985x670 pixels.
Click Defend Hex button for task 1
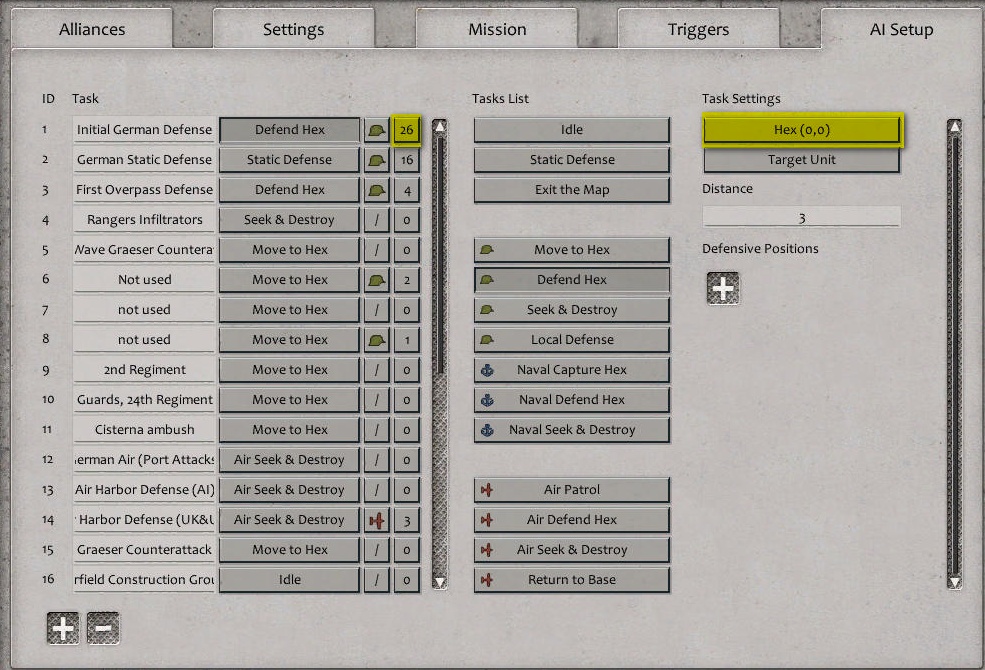290,130
